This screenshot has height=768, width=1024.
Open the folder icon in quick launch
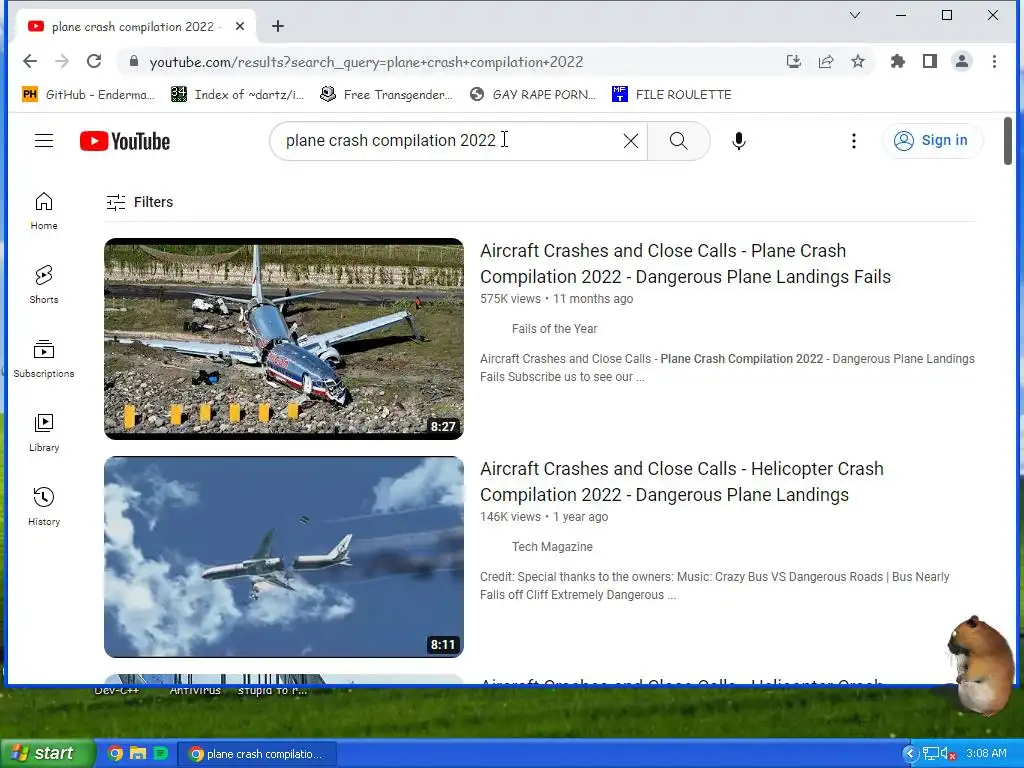coord(138,753)
